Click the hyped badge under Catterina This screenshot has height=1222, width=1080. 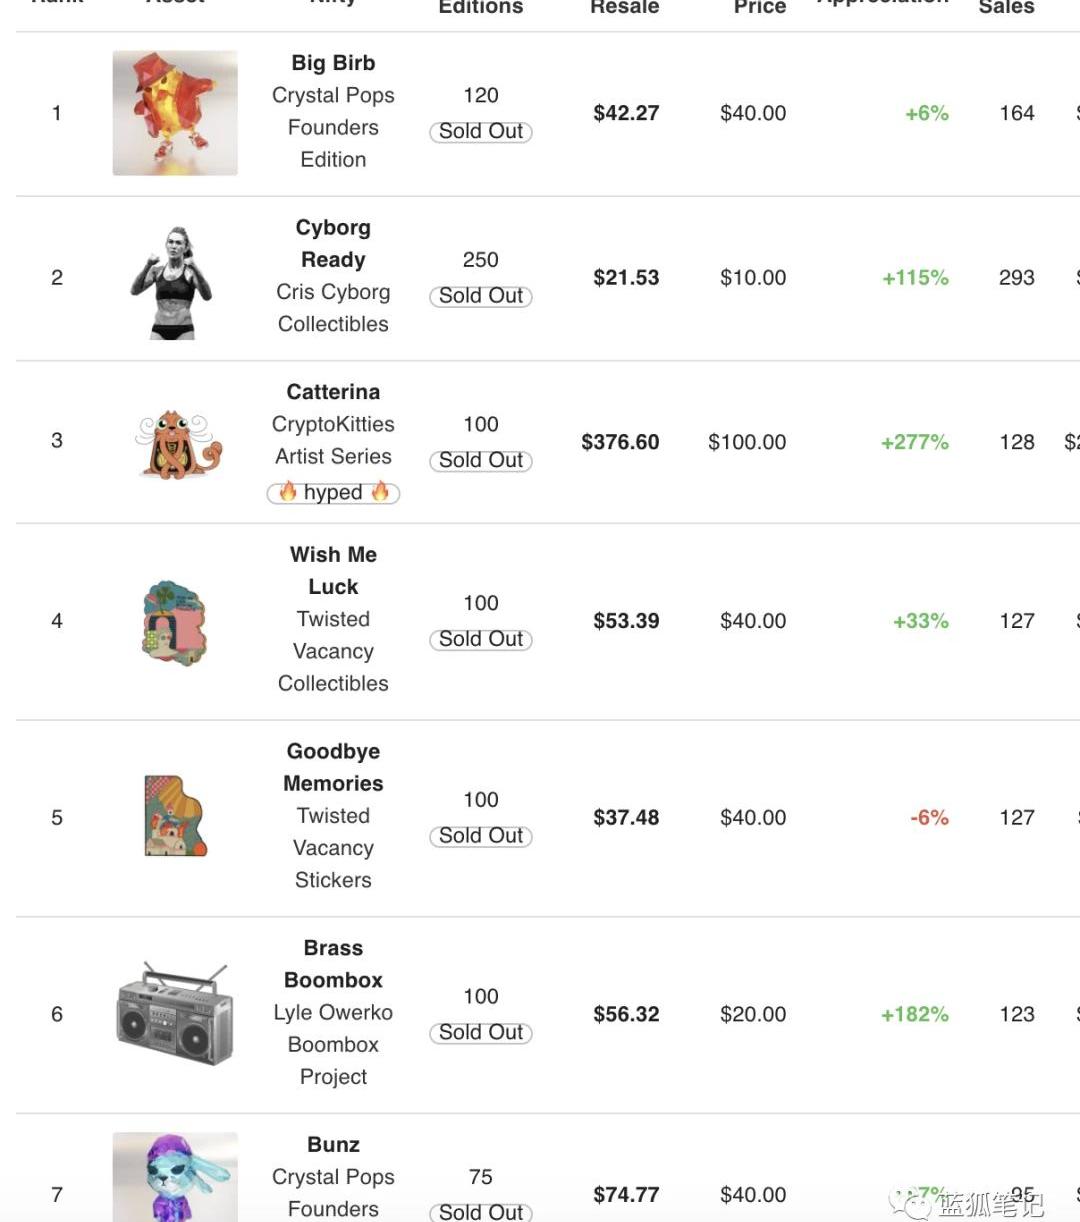[x=333, y=492]
